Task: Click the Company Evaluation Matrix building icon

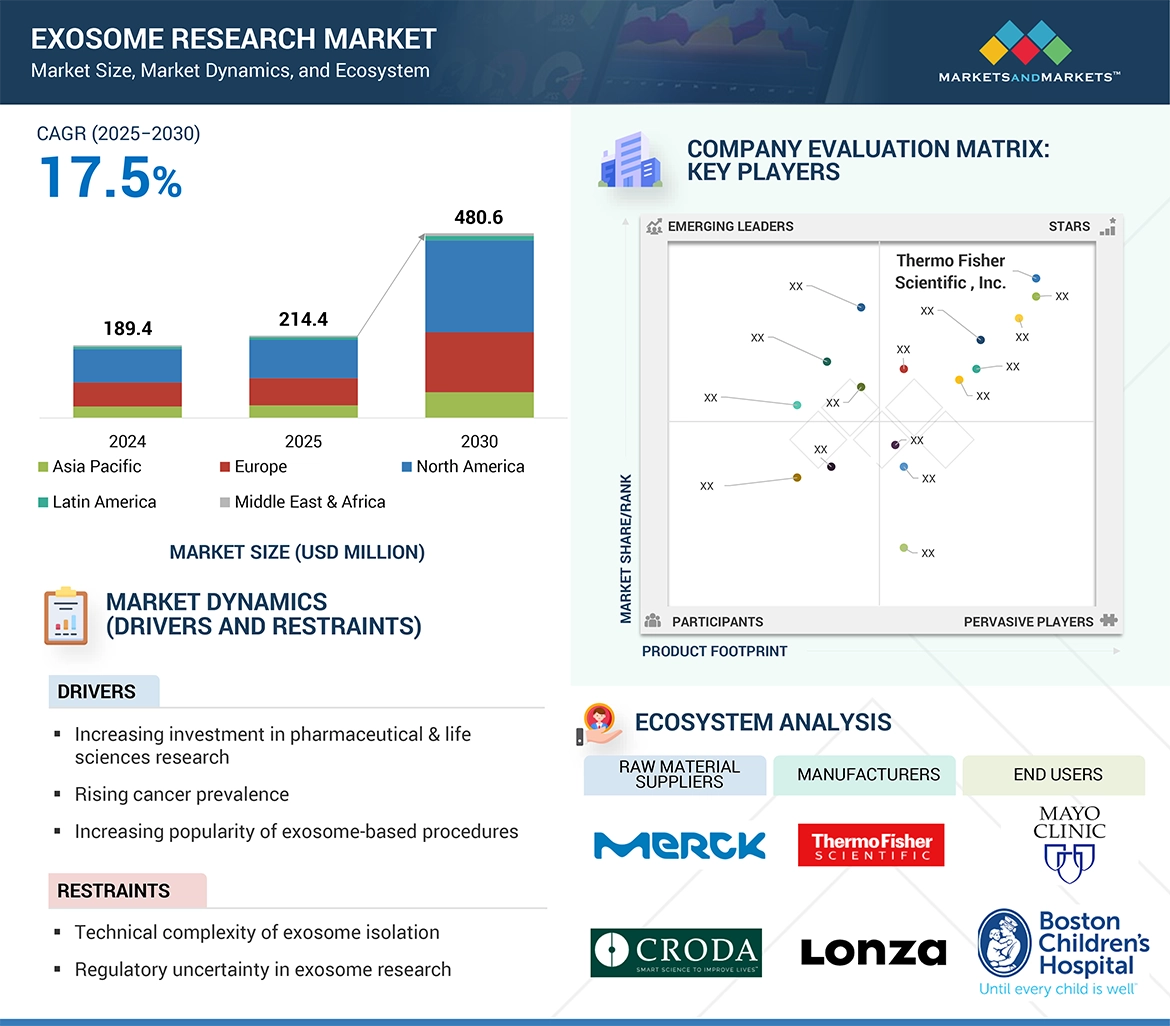Action: [629, 163]
